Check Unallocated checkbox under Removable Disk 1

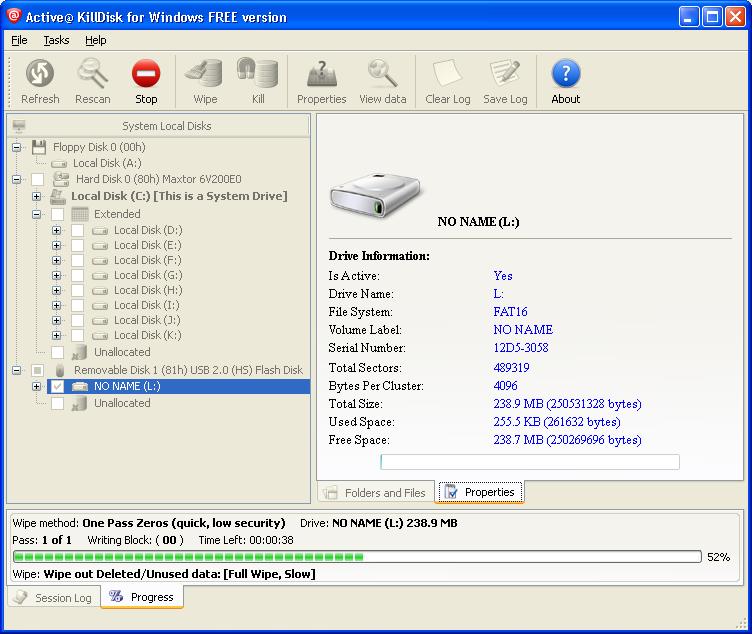[58, 403]
